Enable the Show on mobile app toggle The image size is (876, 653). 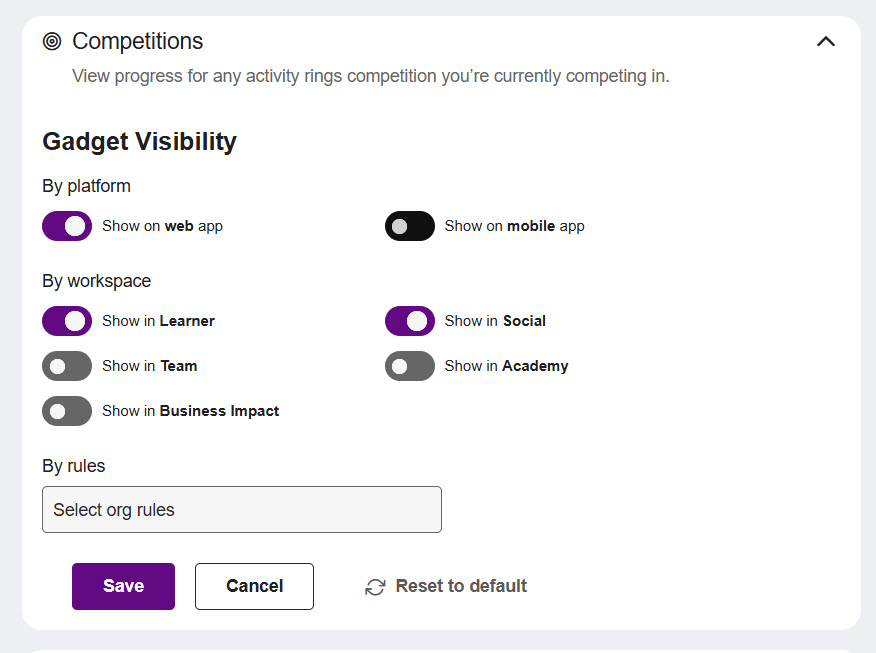pyautogui.click(x=410, y=226)
